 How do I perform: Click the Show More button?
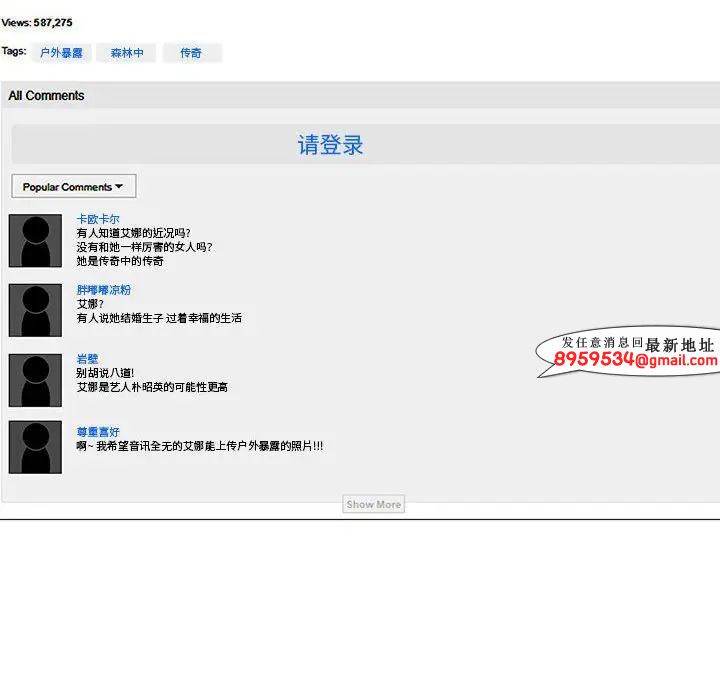pyautogui.click(x=373, y=504)
